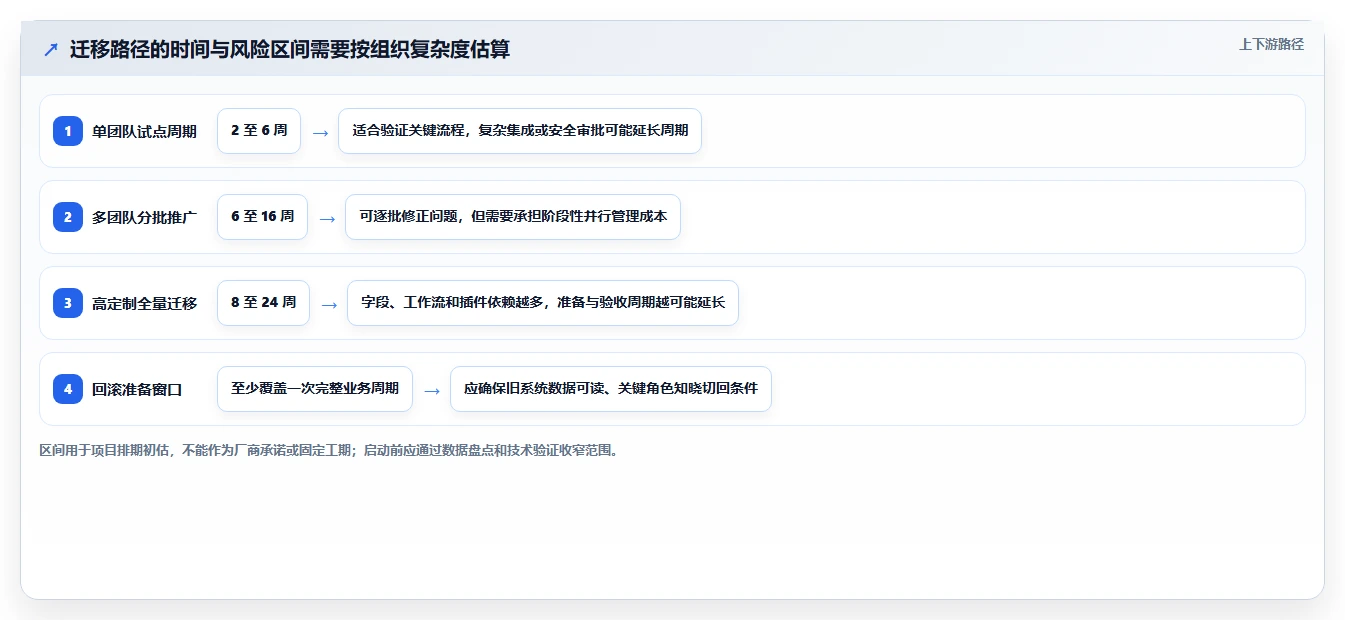Screen dimensions: 1345x620
Task: Click the arrow after 2 至 6 周
Action: coord(320,132)
